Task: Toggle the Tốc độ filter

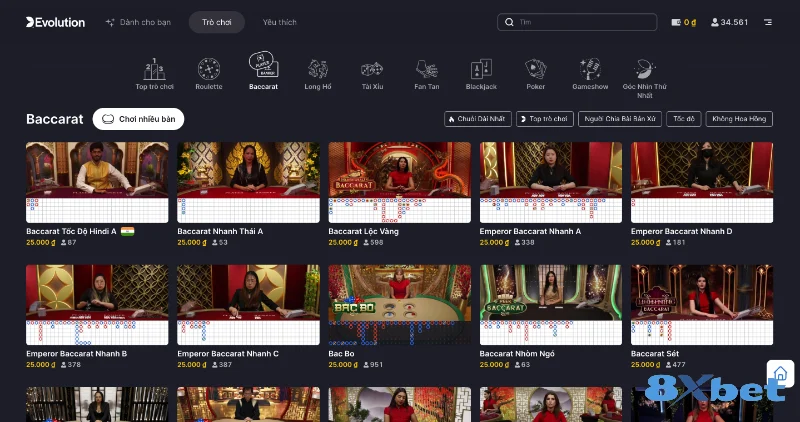Action: coord(684,119)
